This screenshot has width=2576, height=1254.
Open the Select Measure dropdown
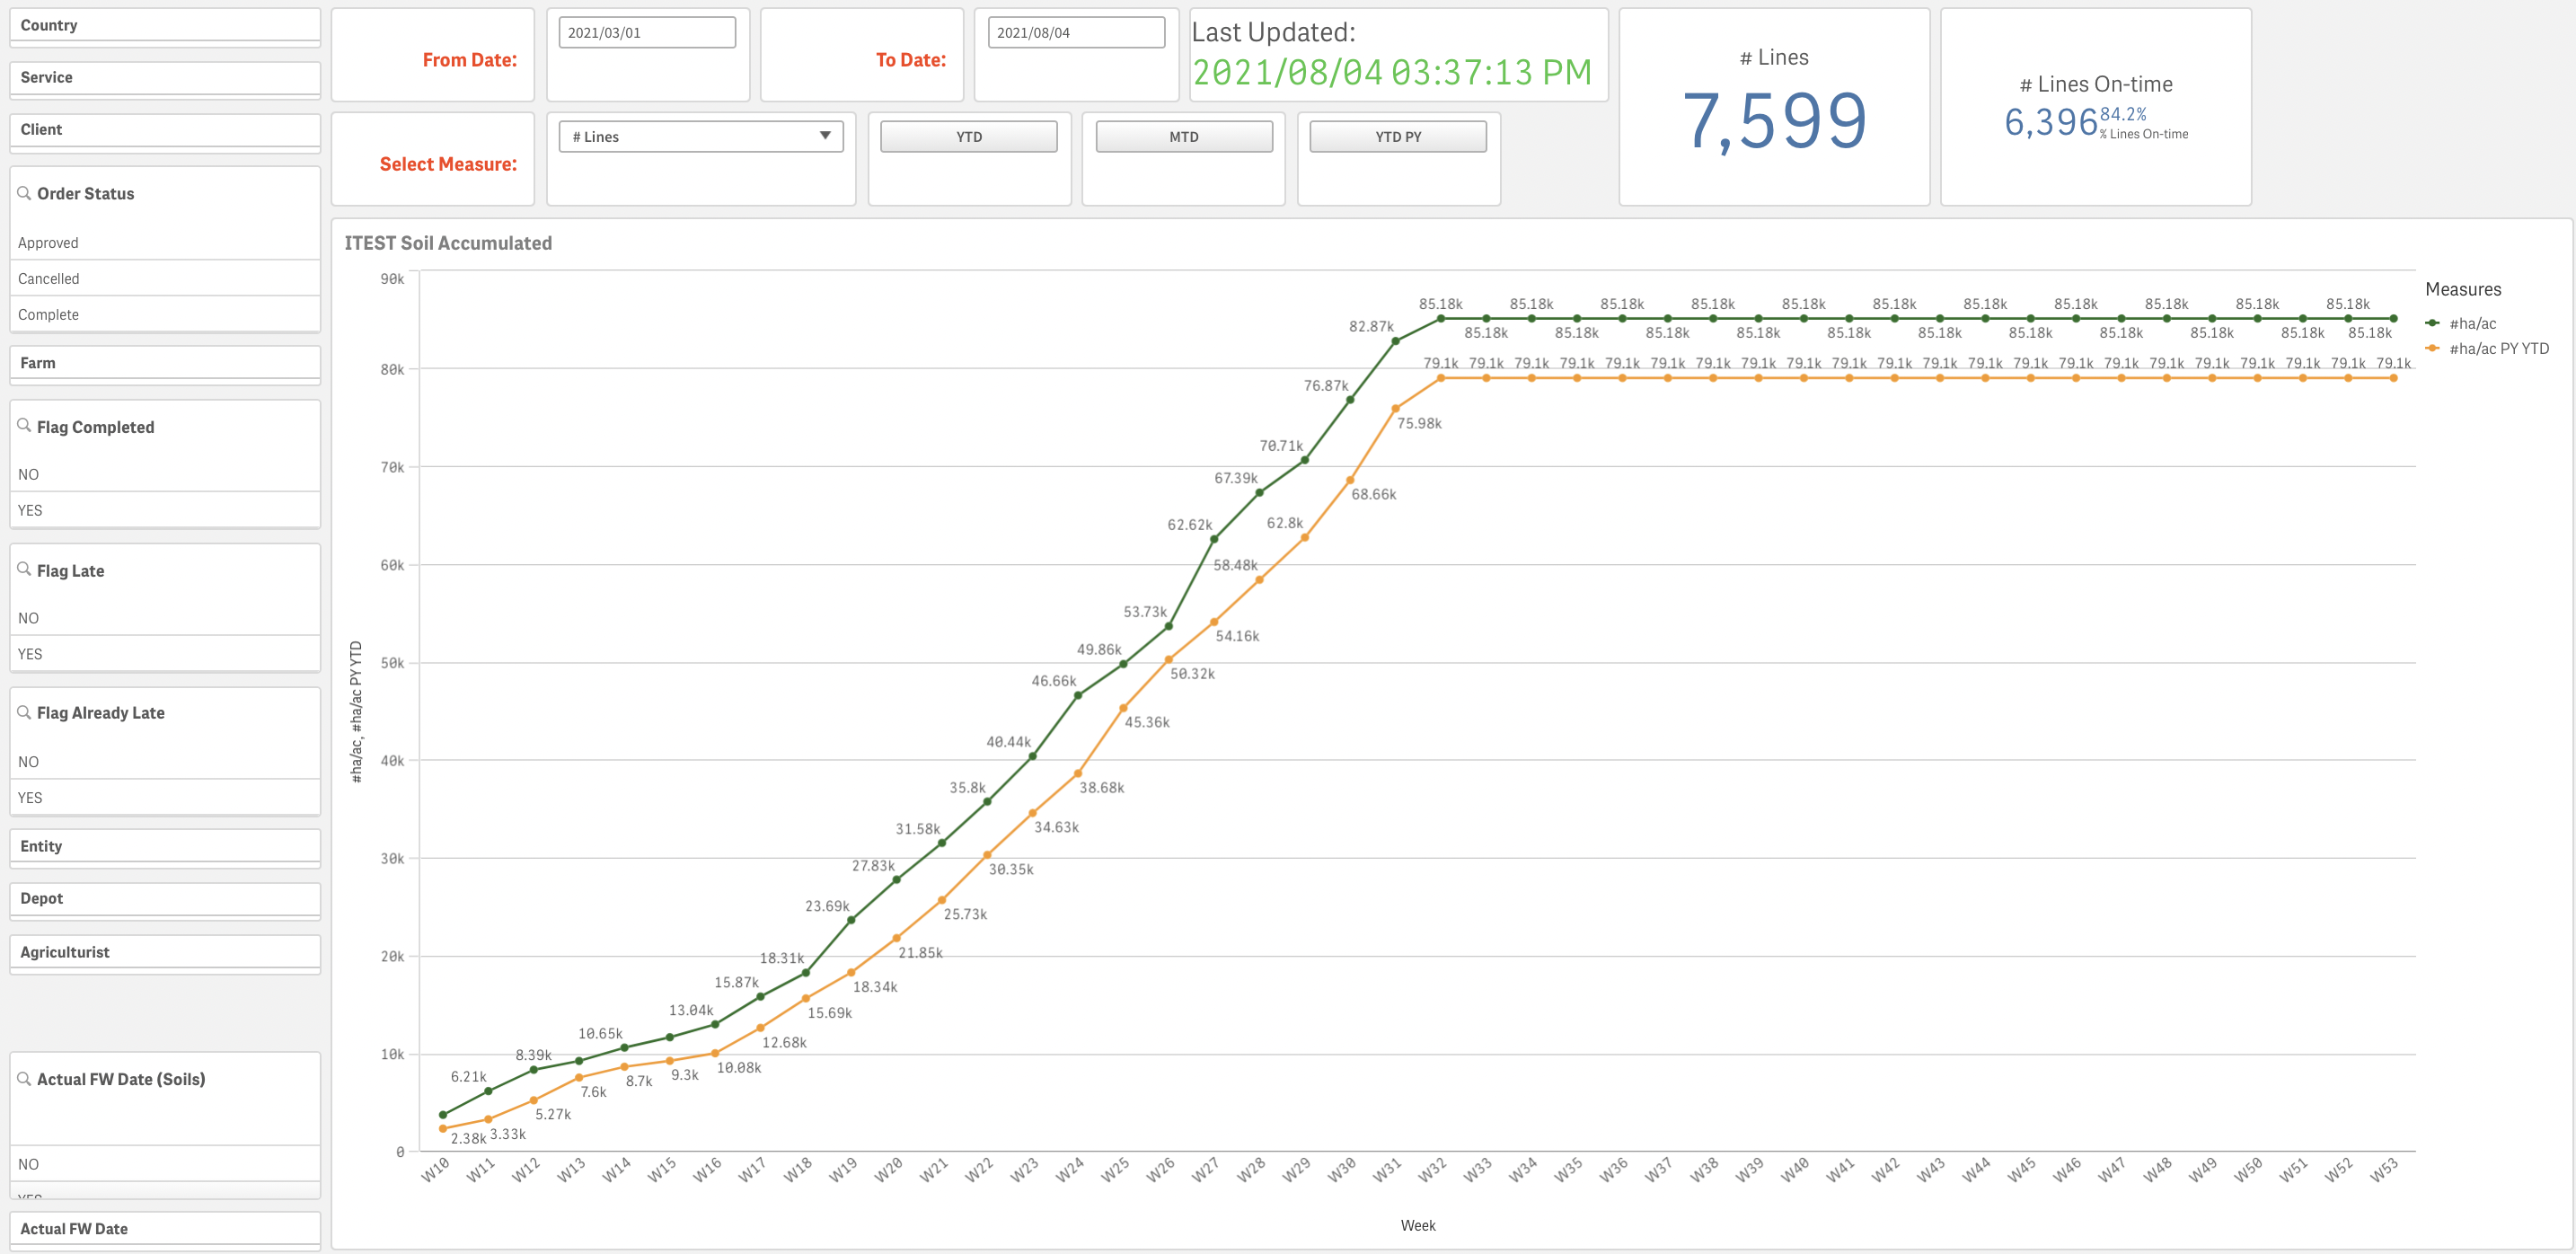700,136
